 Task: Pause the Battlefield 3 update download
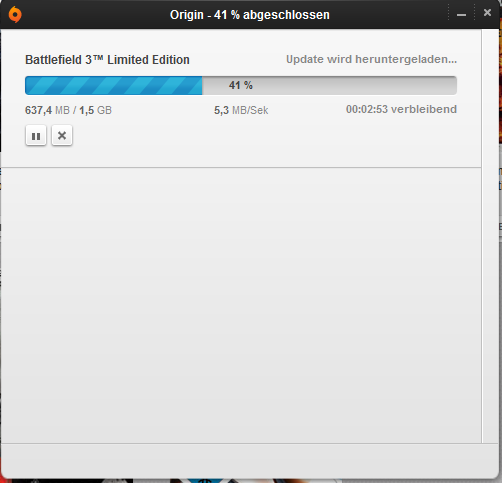pos(36,136)
